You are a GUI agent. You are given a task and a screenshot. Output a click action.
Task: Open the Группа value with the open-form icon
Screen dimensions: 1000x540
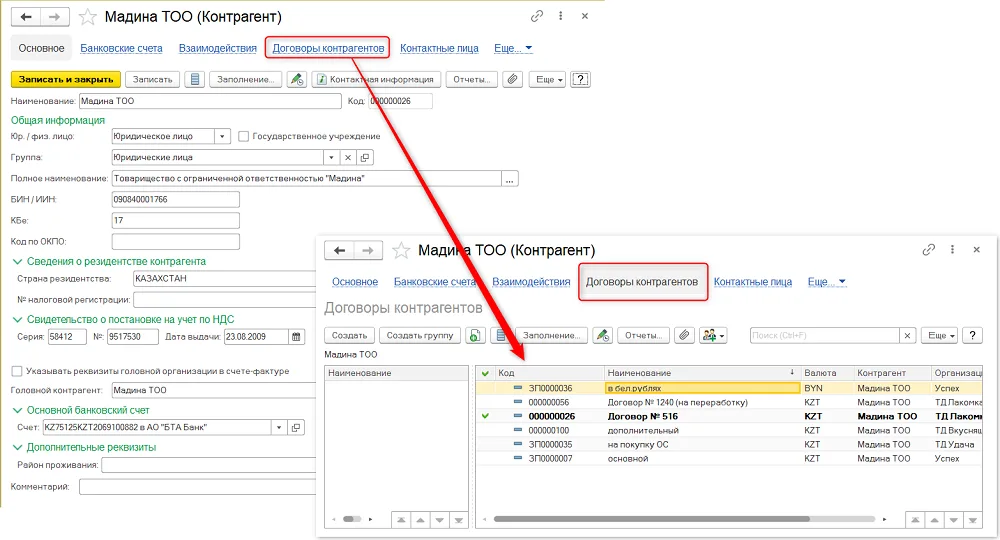tap(364, 157)
